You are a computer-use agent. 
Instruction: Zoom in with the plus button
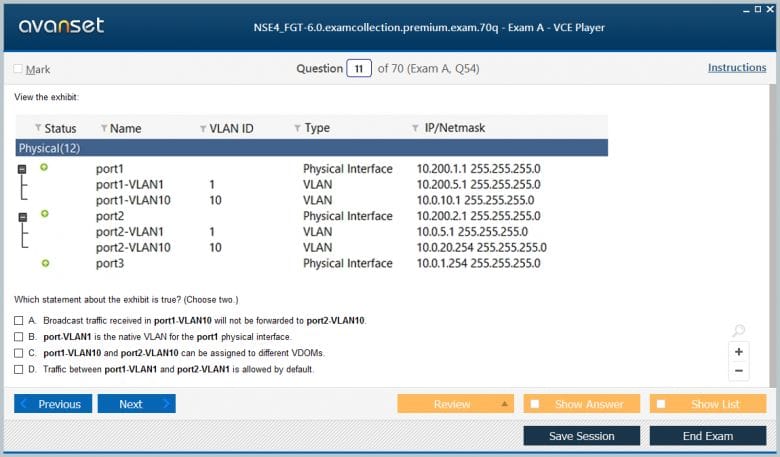738,352
